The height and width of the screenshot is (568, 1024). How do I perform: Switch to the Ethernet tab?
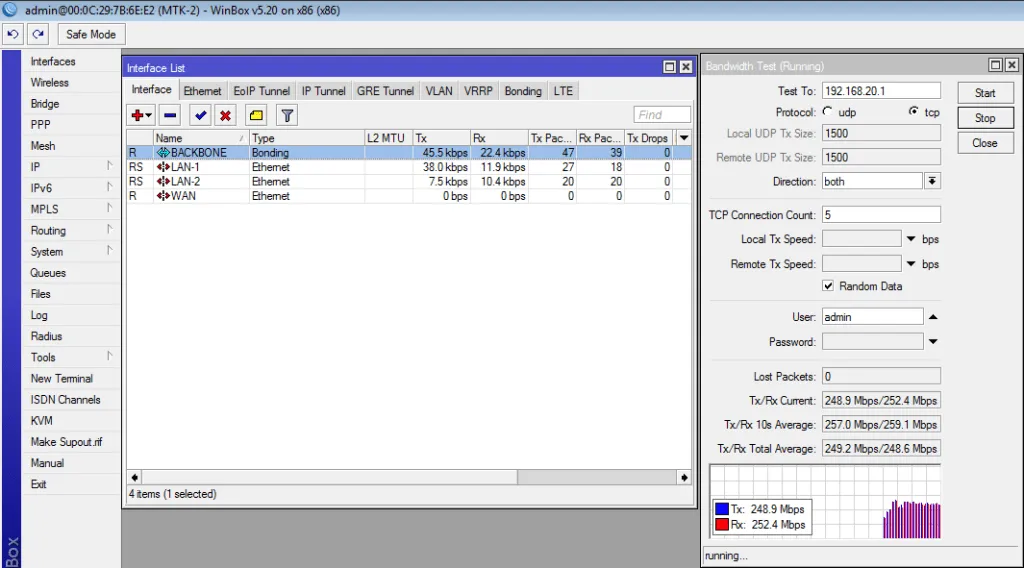click(202, 91)
